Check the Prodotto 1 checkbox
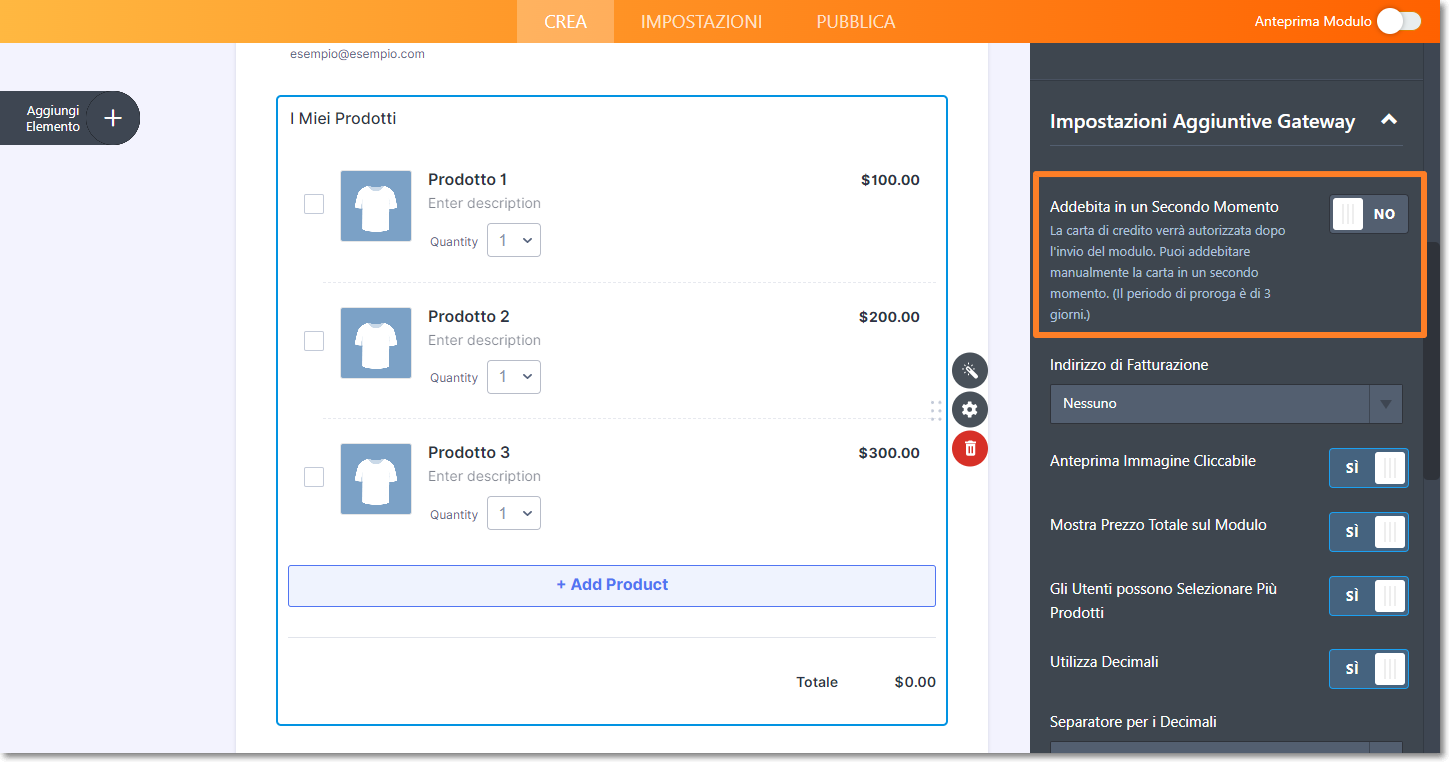 [x=314, y=204]
